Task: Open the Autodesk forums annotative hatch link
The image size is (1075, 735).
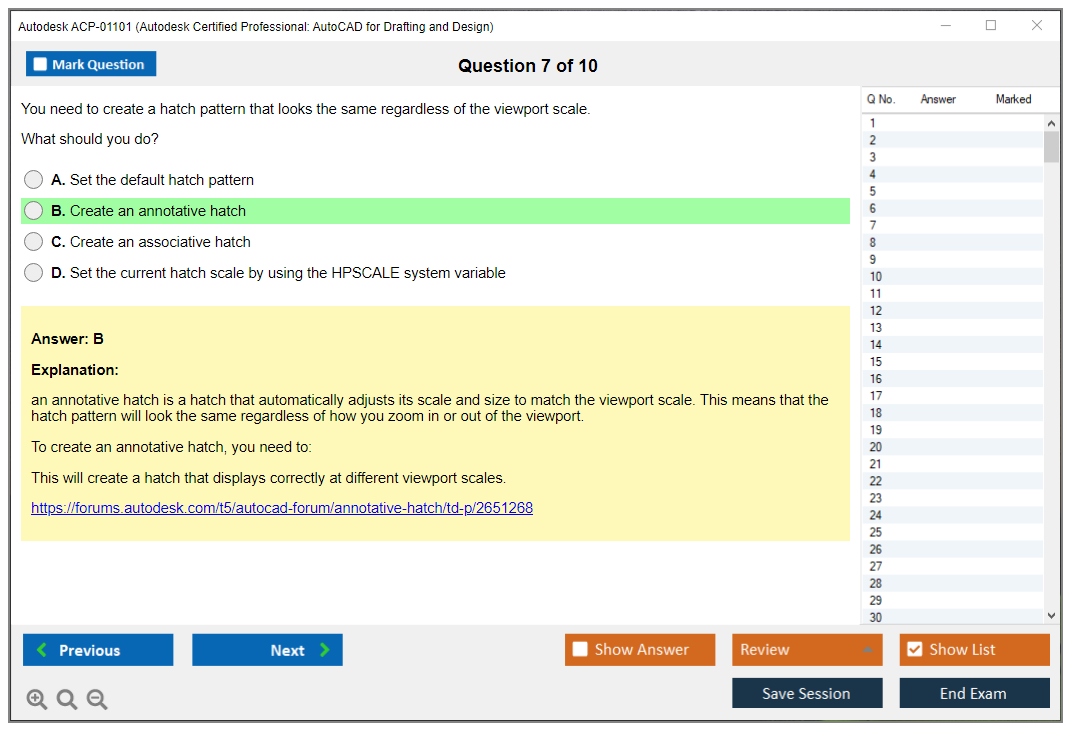Action: (282, 508)
